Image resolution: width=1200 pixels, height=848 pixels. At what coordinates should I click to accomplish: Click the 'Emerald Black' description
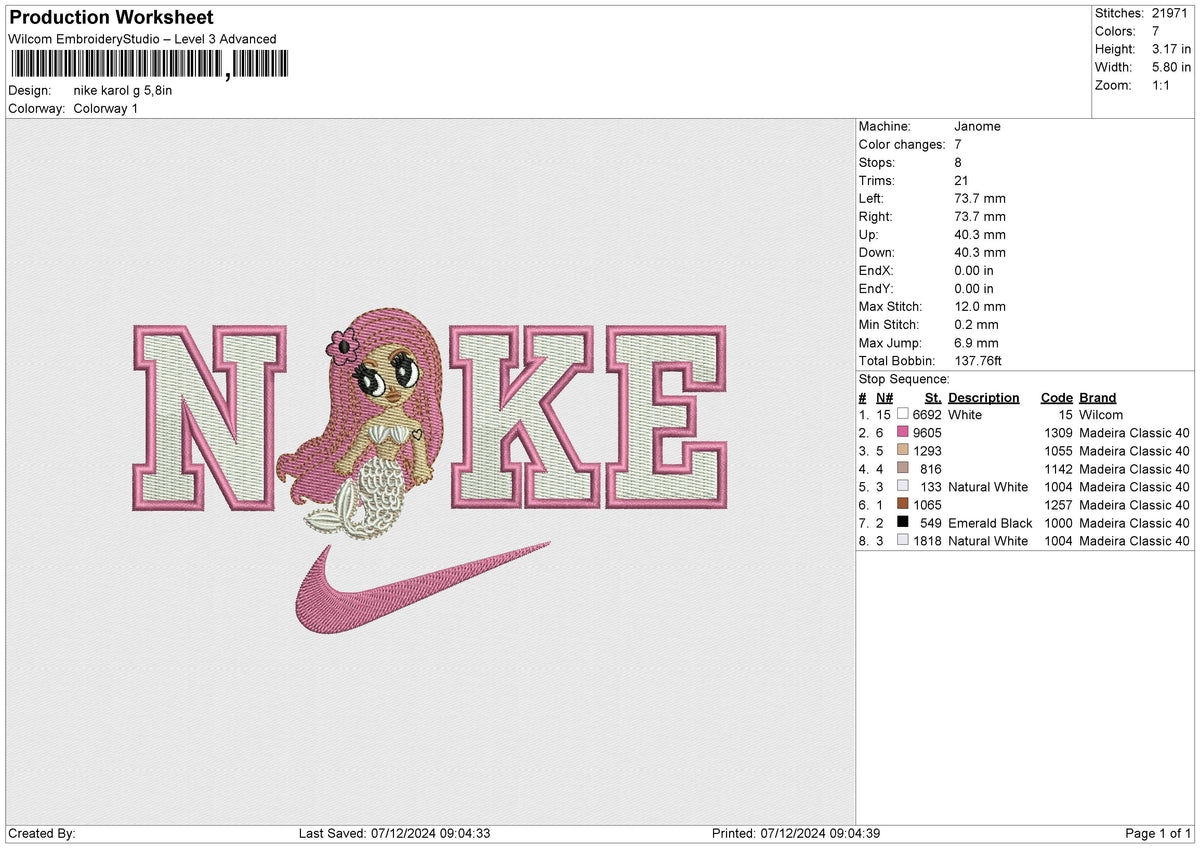990,522
